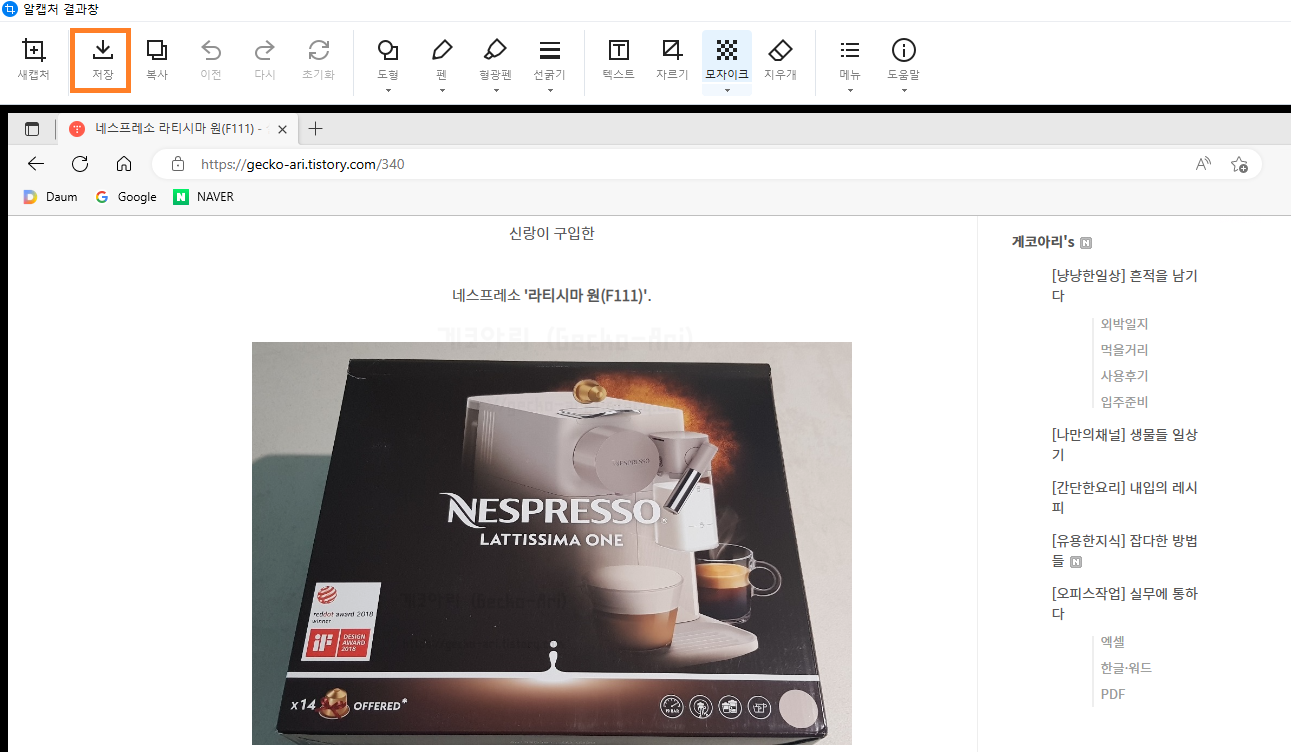Click the text 신랑이 구입한

click(x=552, y=233)
